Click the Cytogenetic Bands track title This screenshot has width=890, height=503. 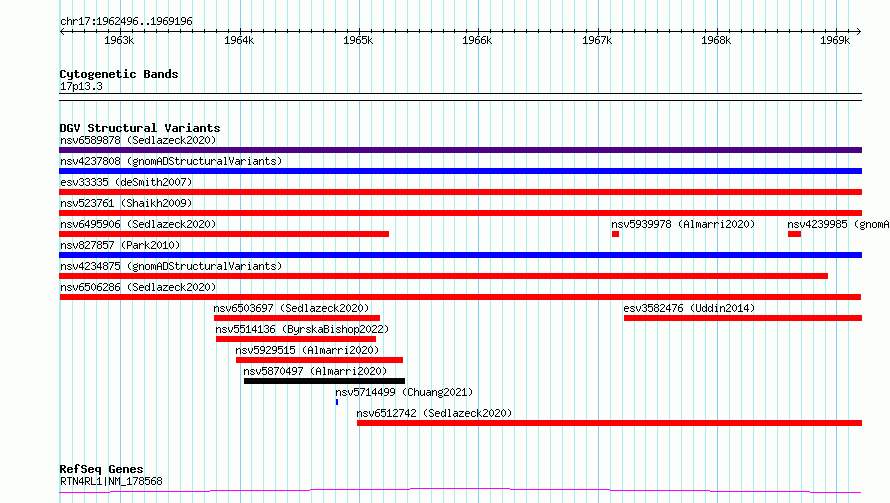point(119,74)
